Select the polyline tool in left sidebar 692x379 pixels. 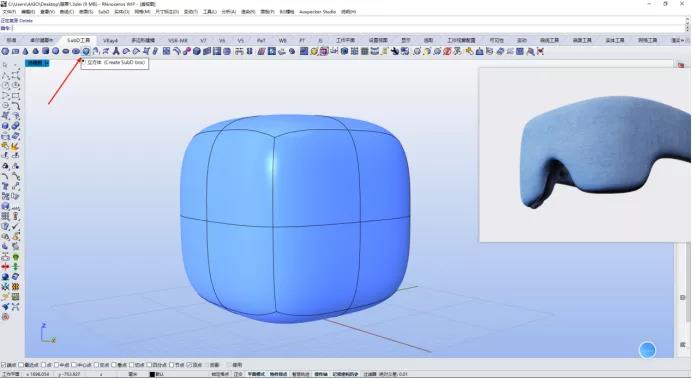5,75
